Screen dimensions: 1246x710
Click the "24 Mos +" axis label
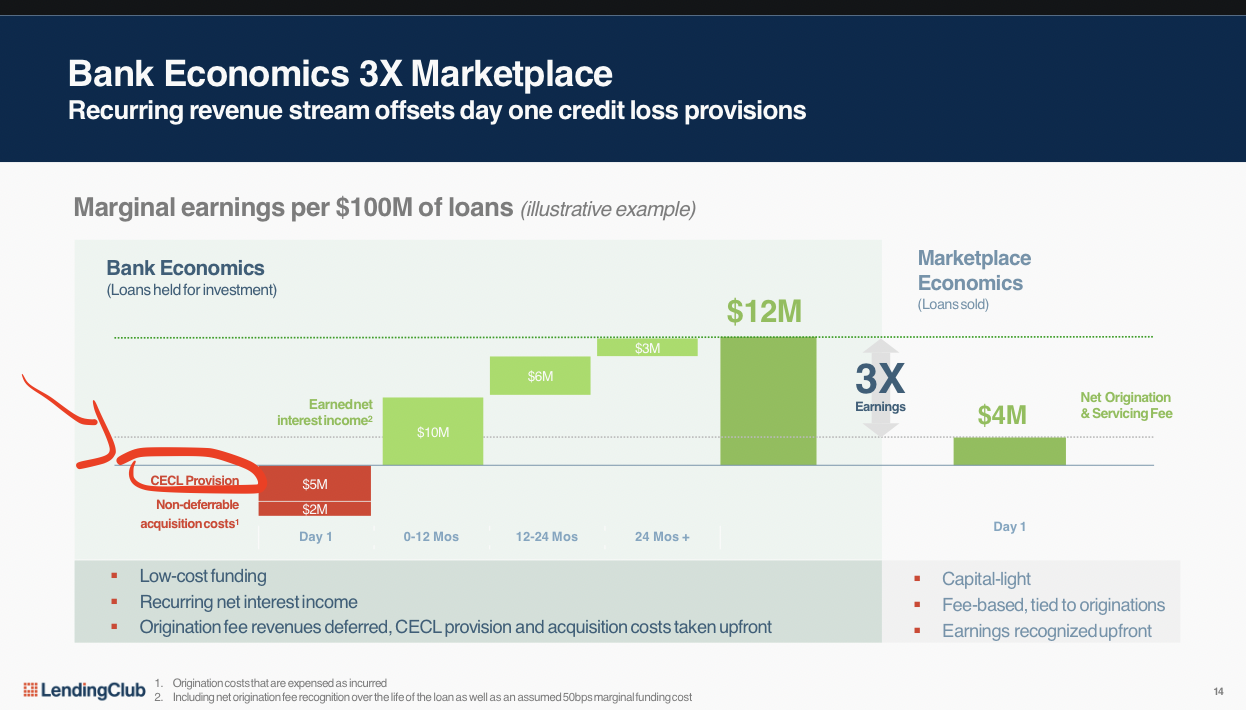662,537
